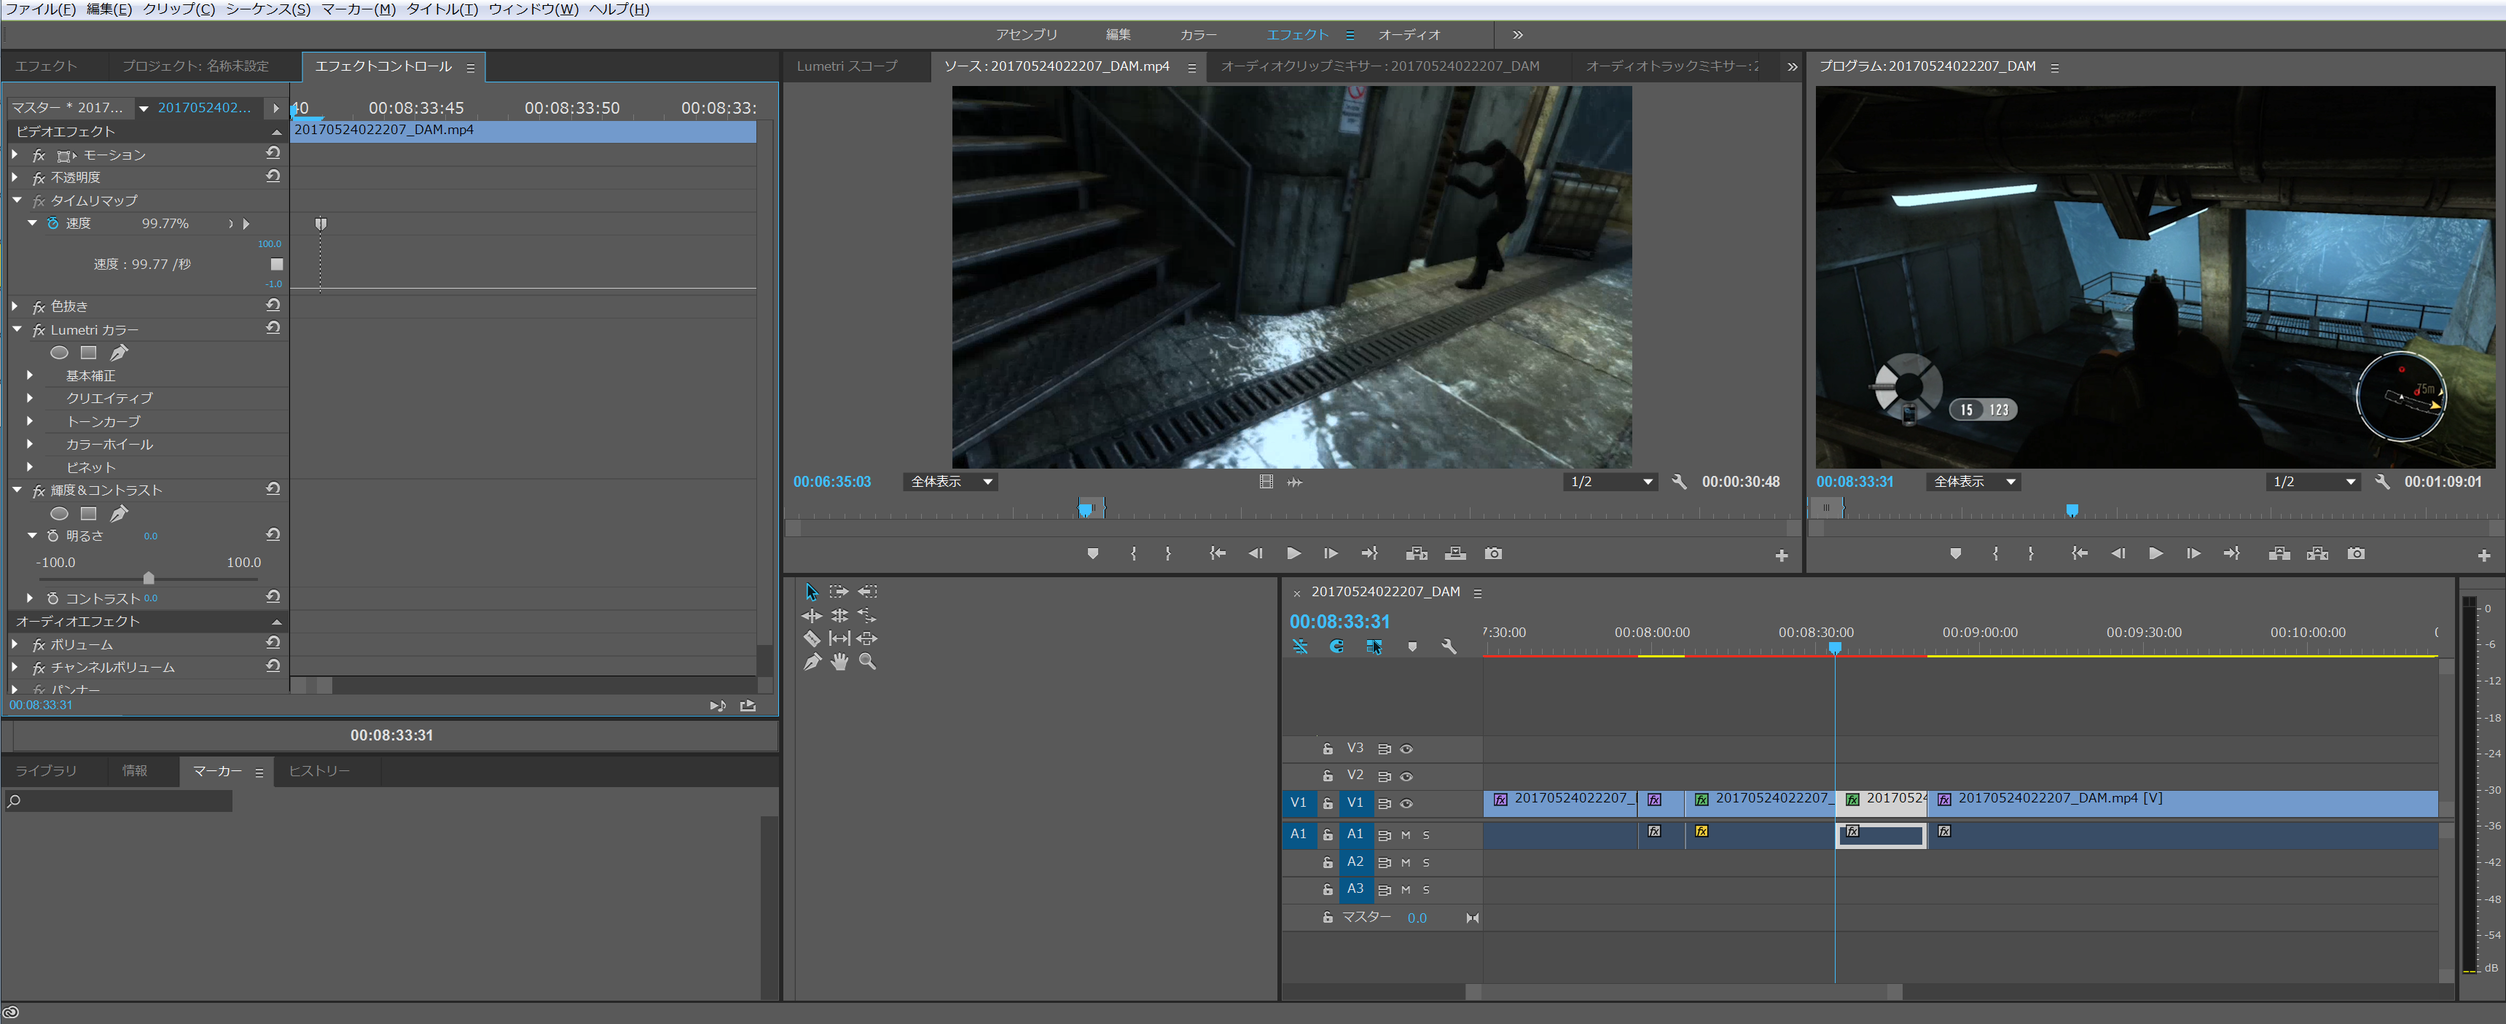This screenshot has width=2506, height=1024.
Task: Solo audio track A2
Action: pyautogui.click(x=1426, y=862)
